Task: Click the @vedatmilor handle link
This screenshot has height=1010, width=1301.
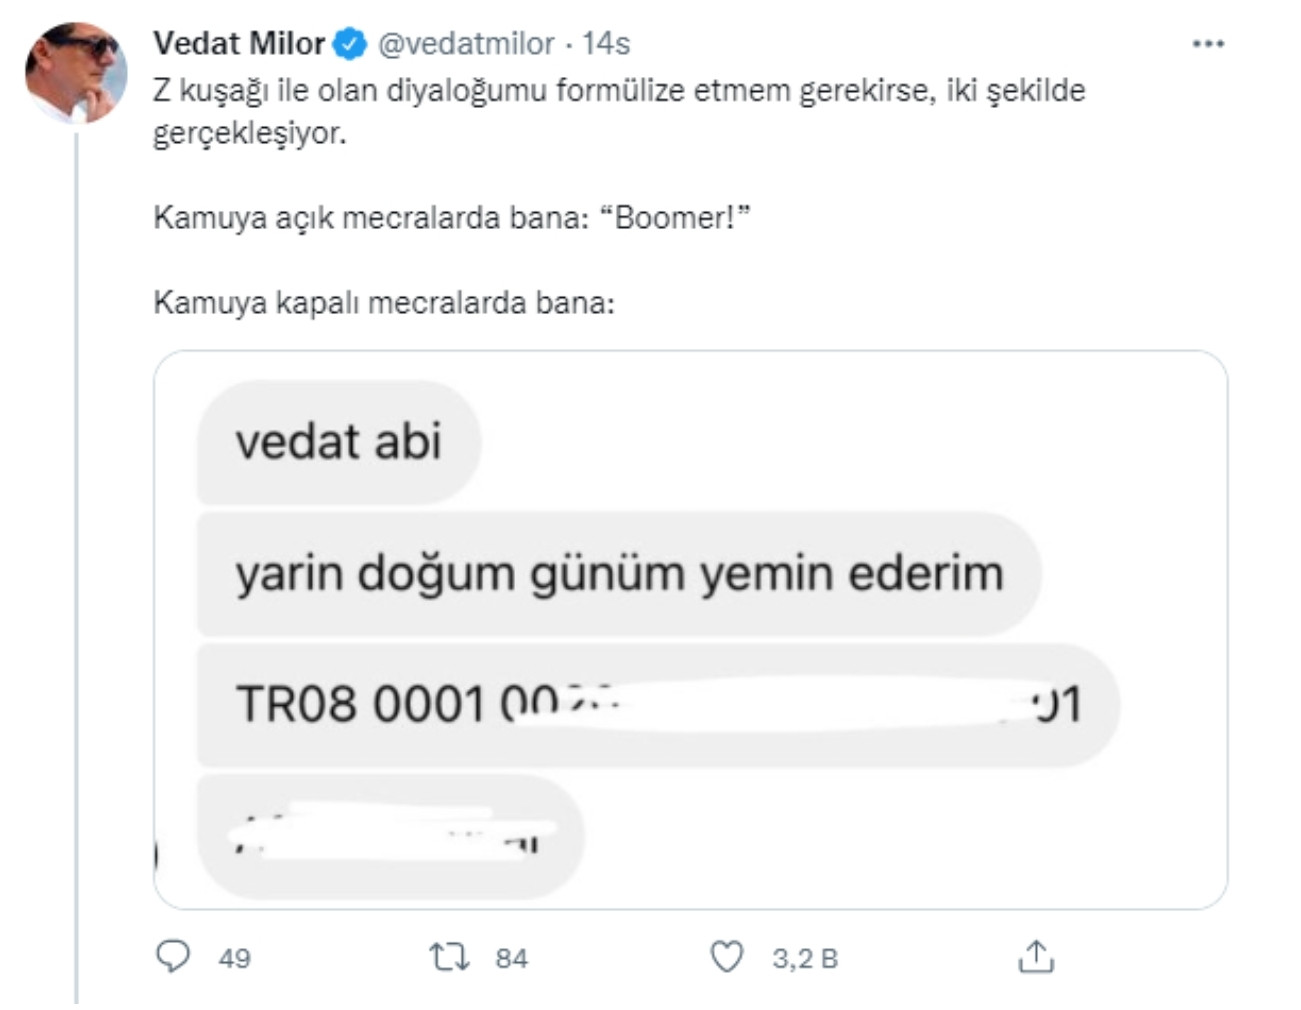Action: (x=463, y=44)
